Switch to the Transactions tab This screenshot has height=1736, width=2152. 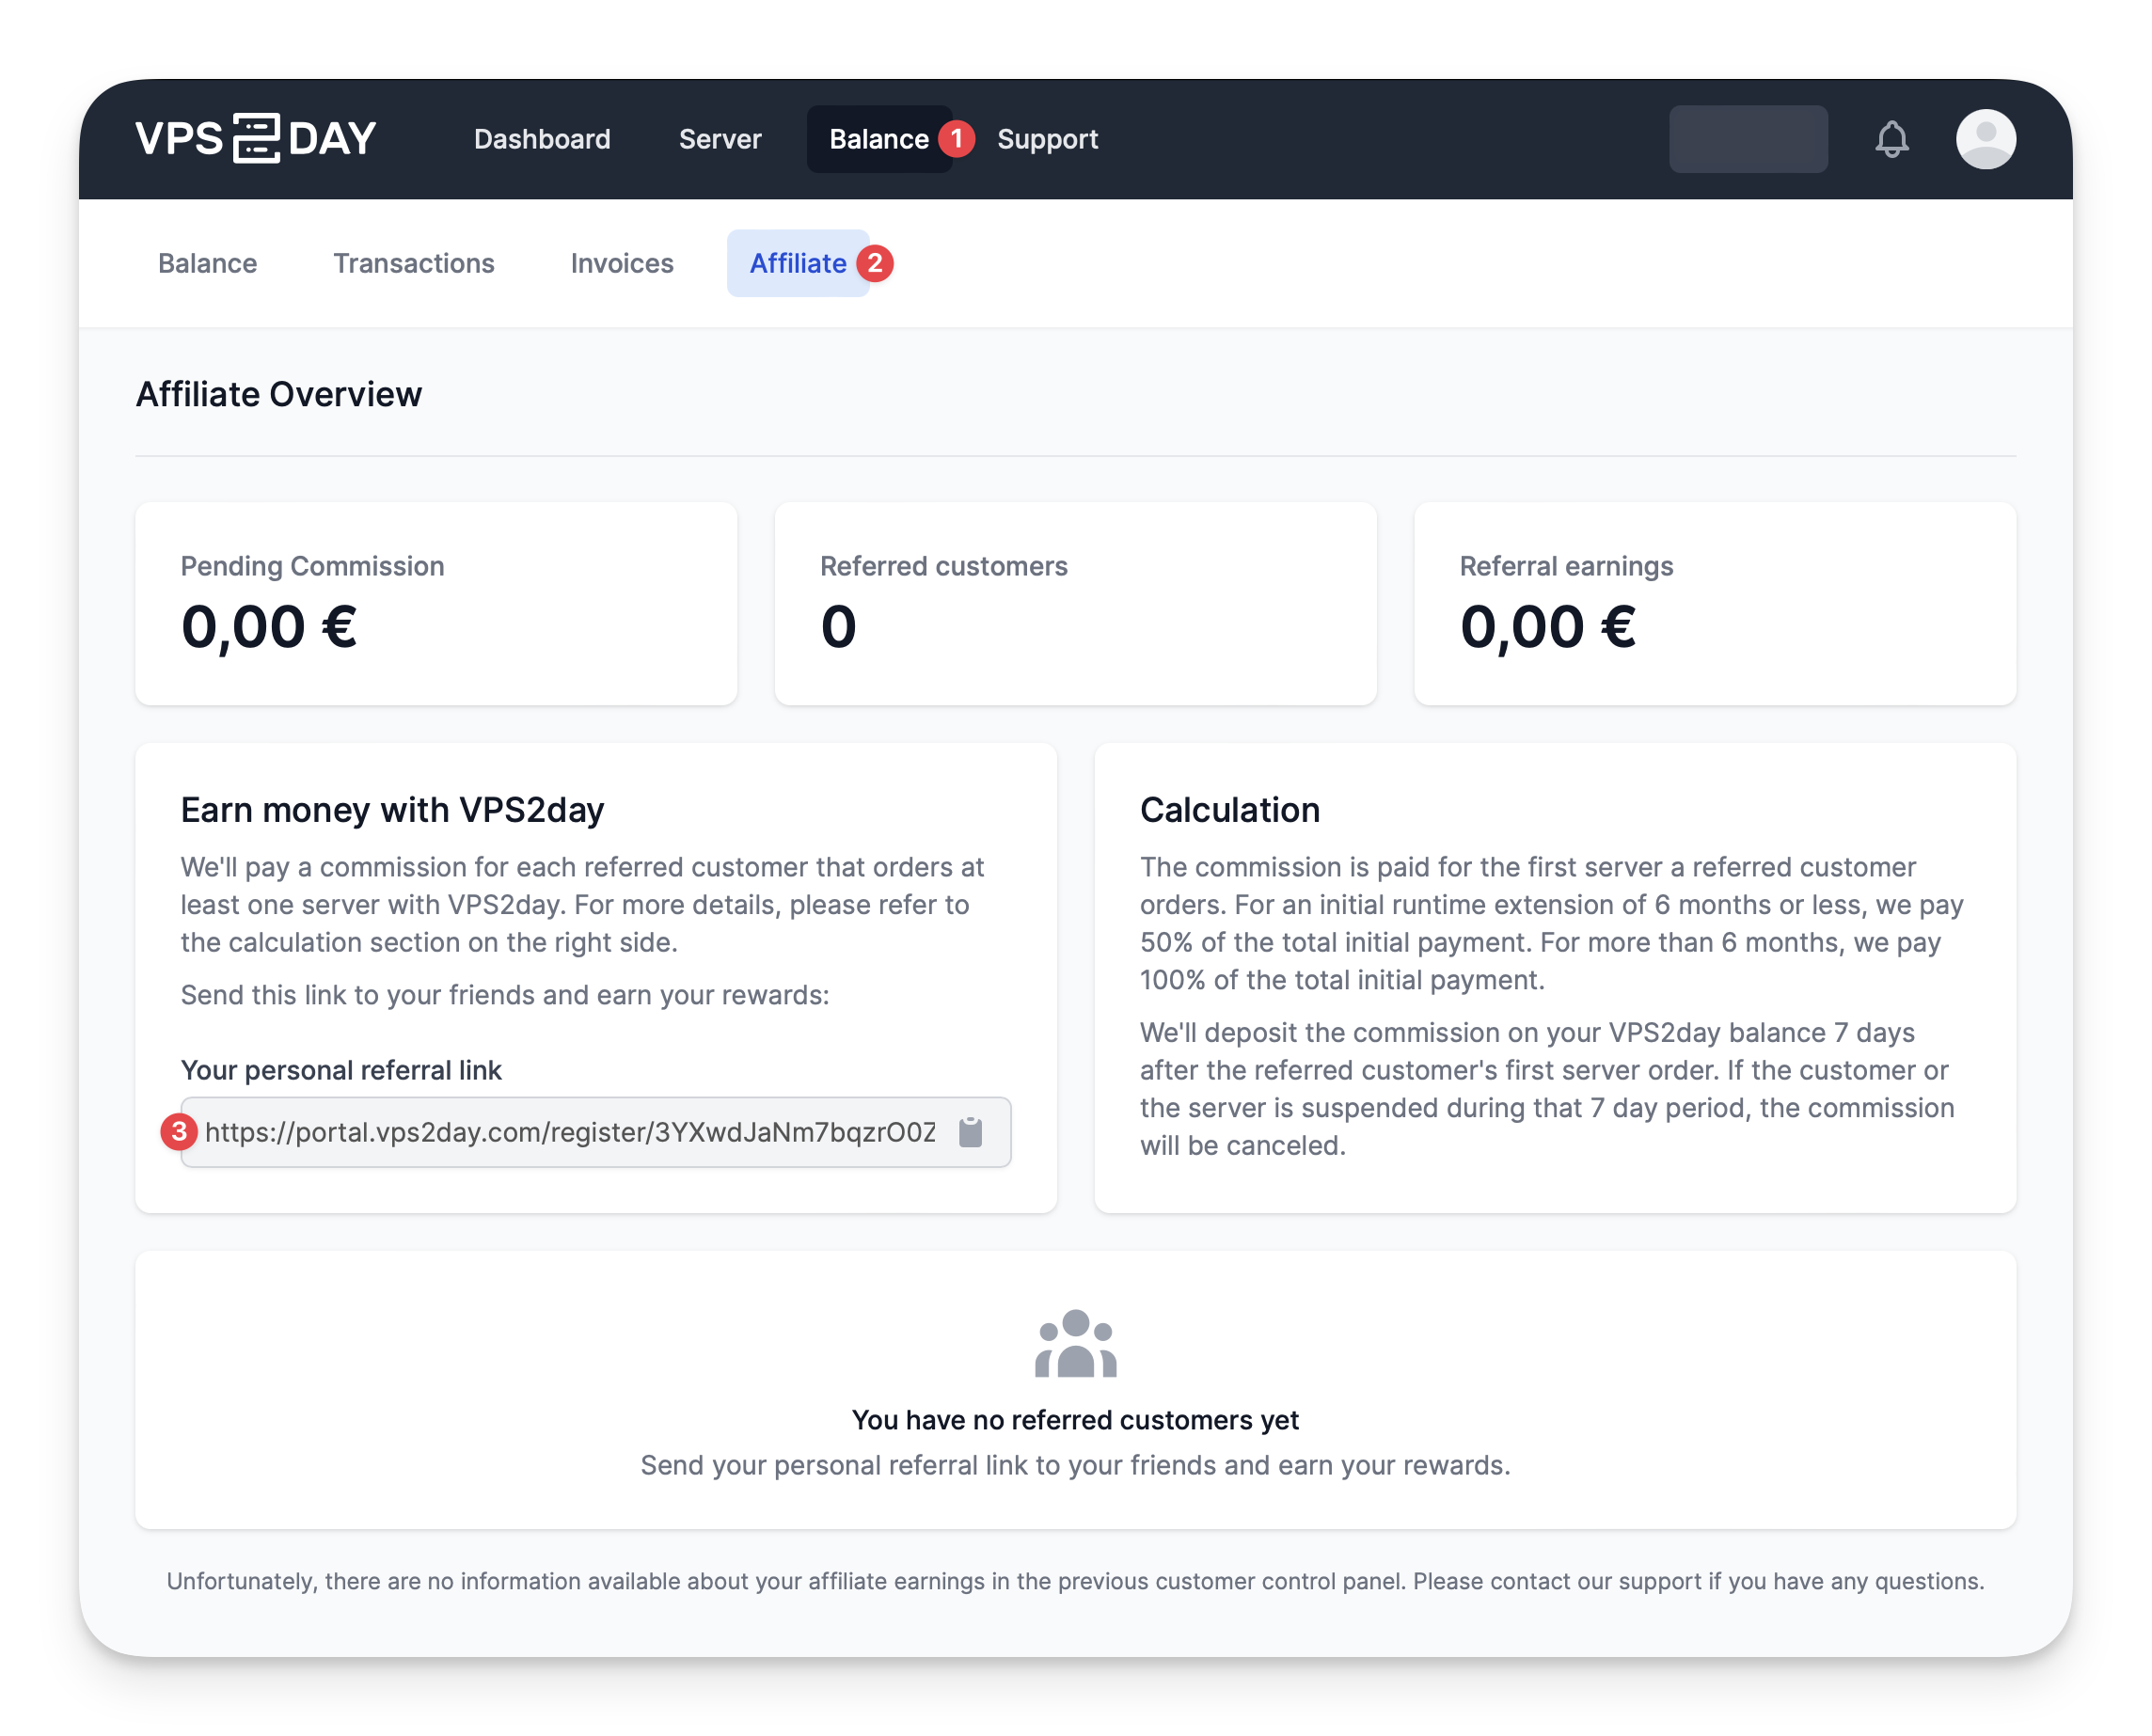tap(413, 264)
